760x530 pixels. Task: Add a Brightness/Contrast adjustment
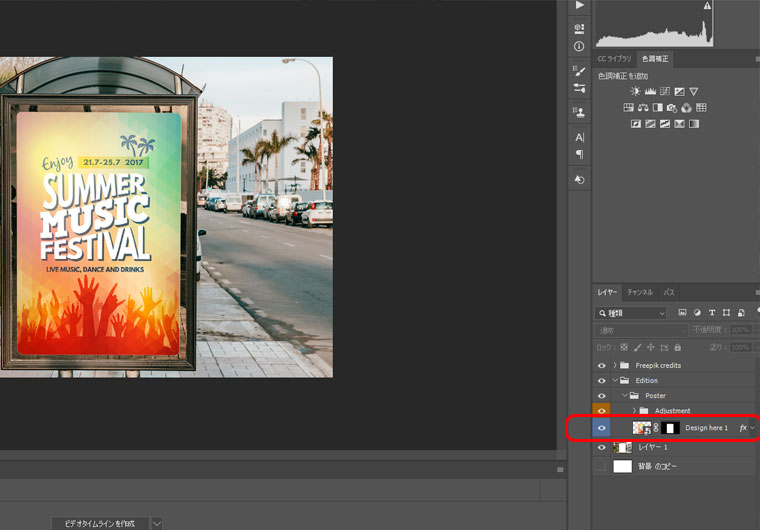[x=635, y=91]
